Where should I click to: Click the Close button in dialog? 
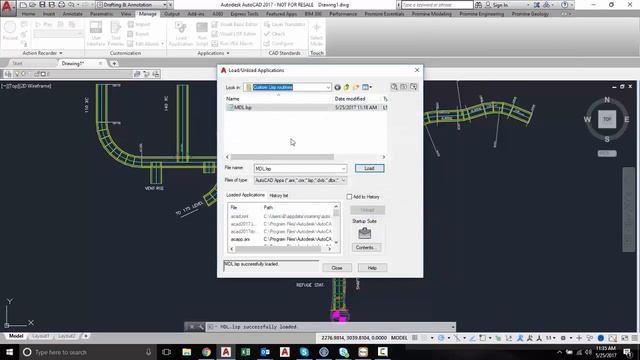pyautogui.click(x=337, y=268)
